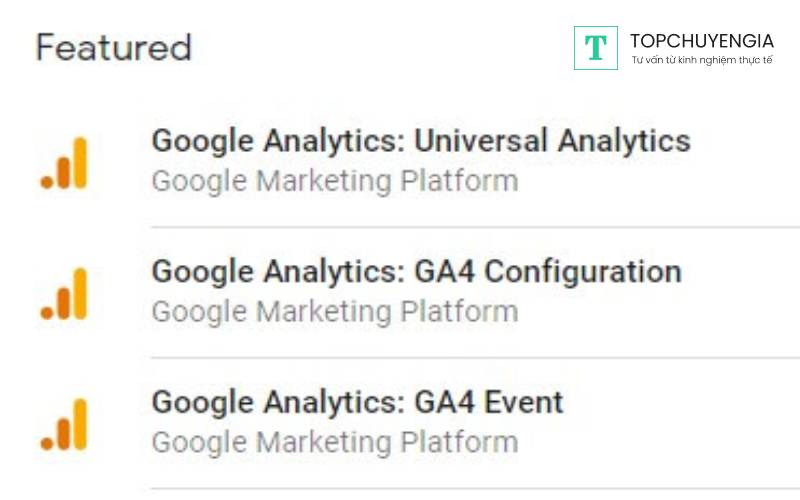
Task: Click divider line below GA4 Event entry
Action: (475, 488)
